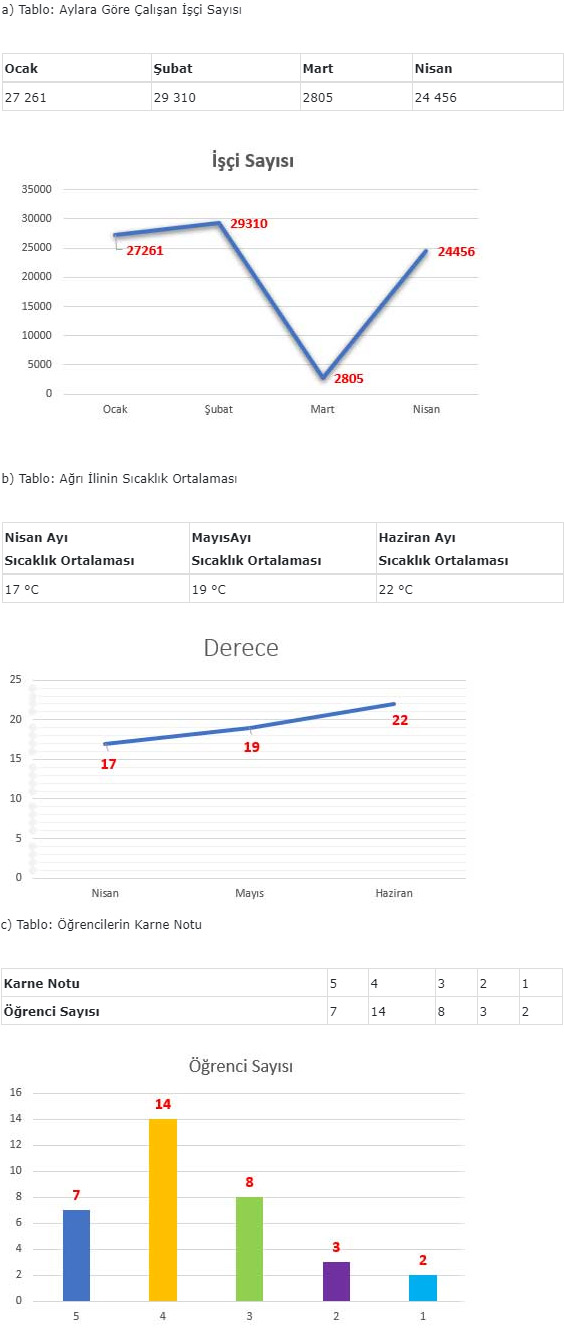Click the blue bar for grade 5
The width and height of the screenshot is (564, 1341).
click(x=76, y=1255)
